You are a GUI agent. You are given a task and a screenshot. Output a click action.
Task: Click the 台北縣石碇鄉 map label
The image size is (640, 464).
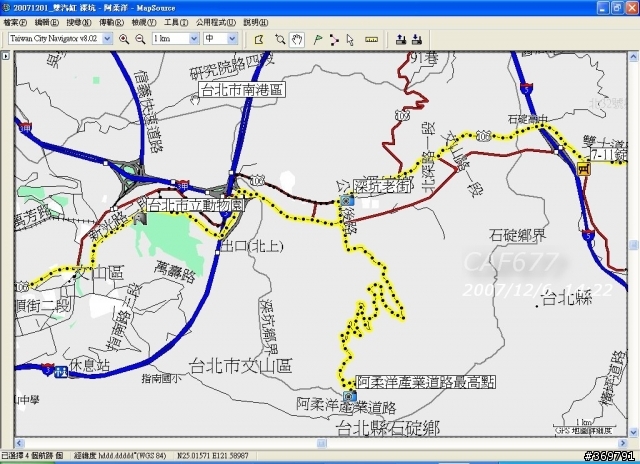point(388,428)
